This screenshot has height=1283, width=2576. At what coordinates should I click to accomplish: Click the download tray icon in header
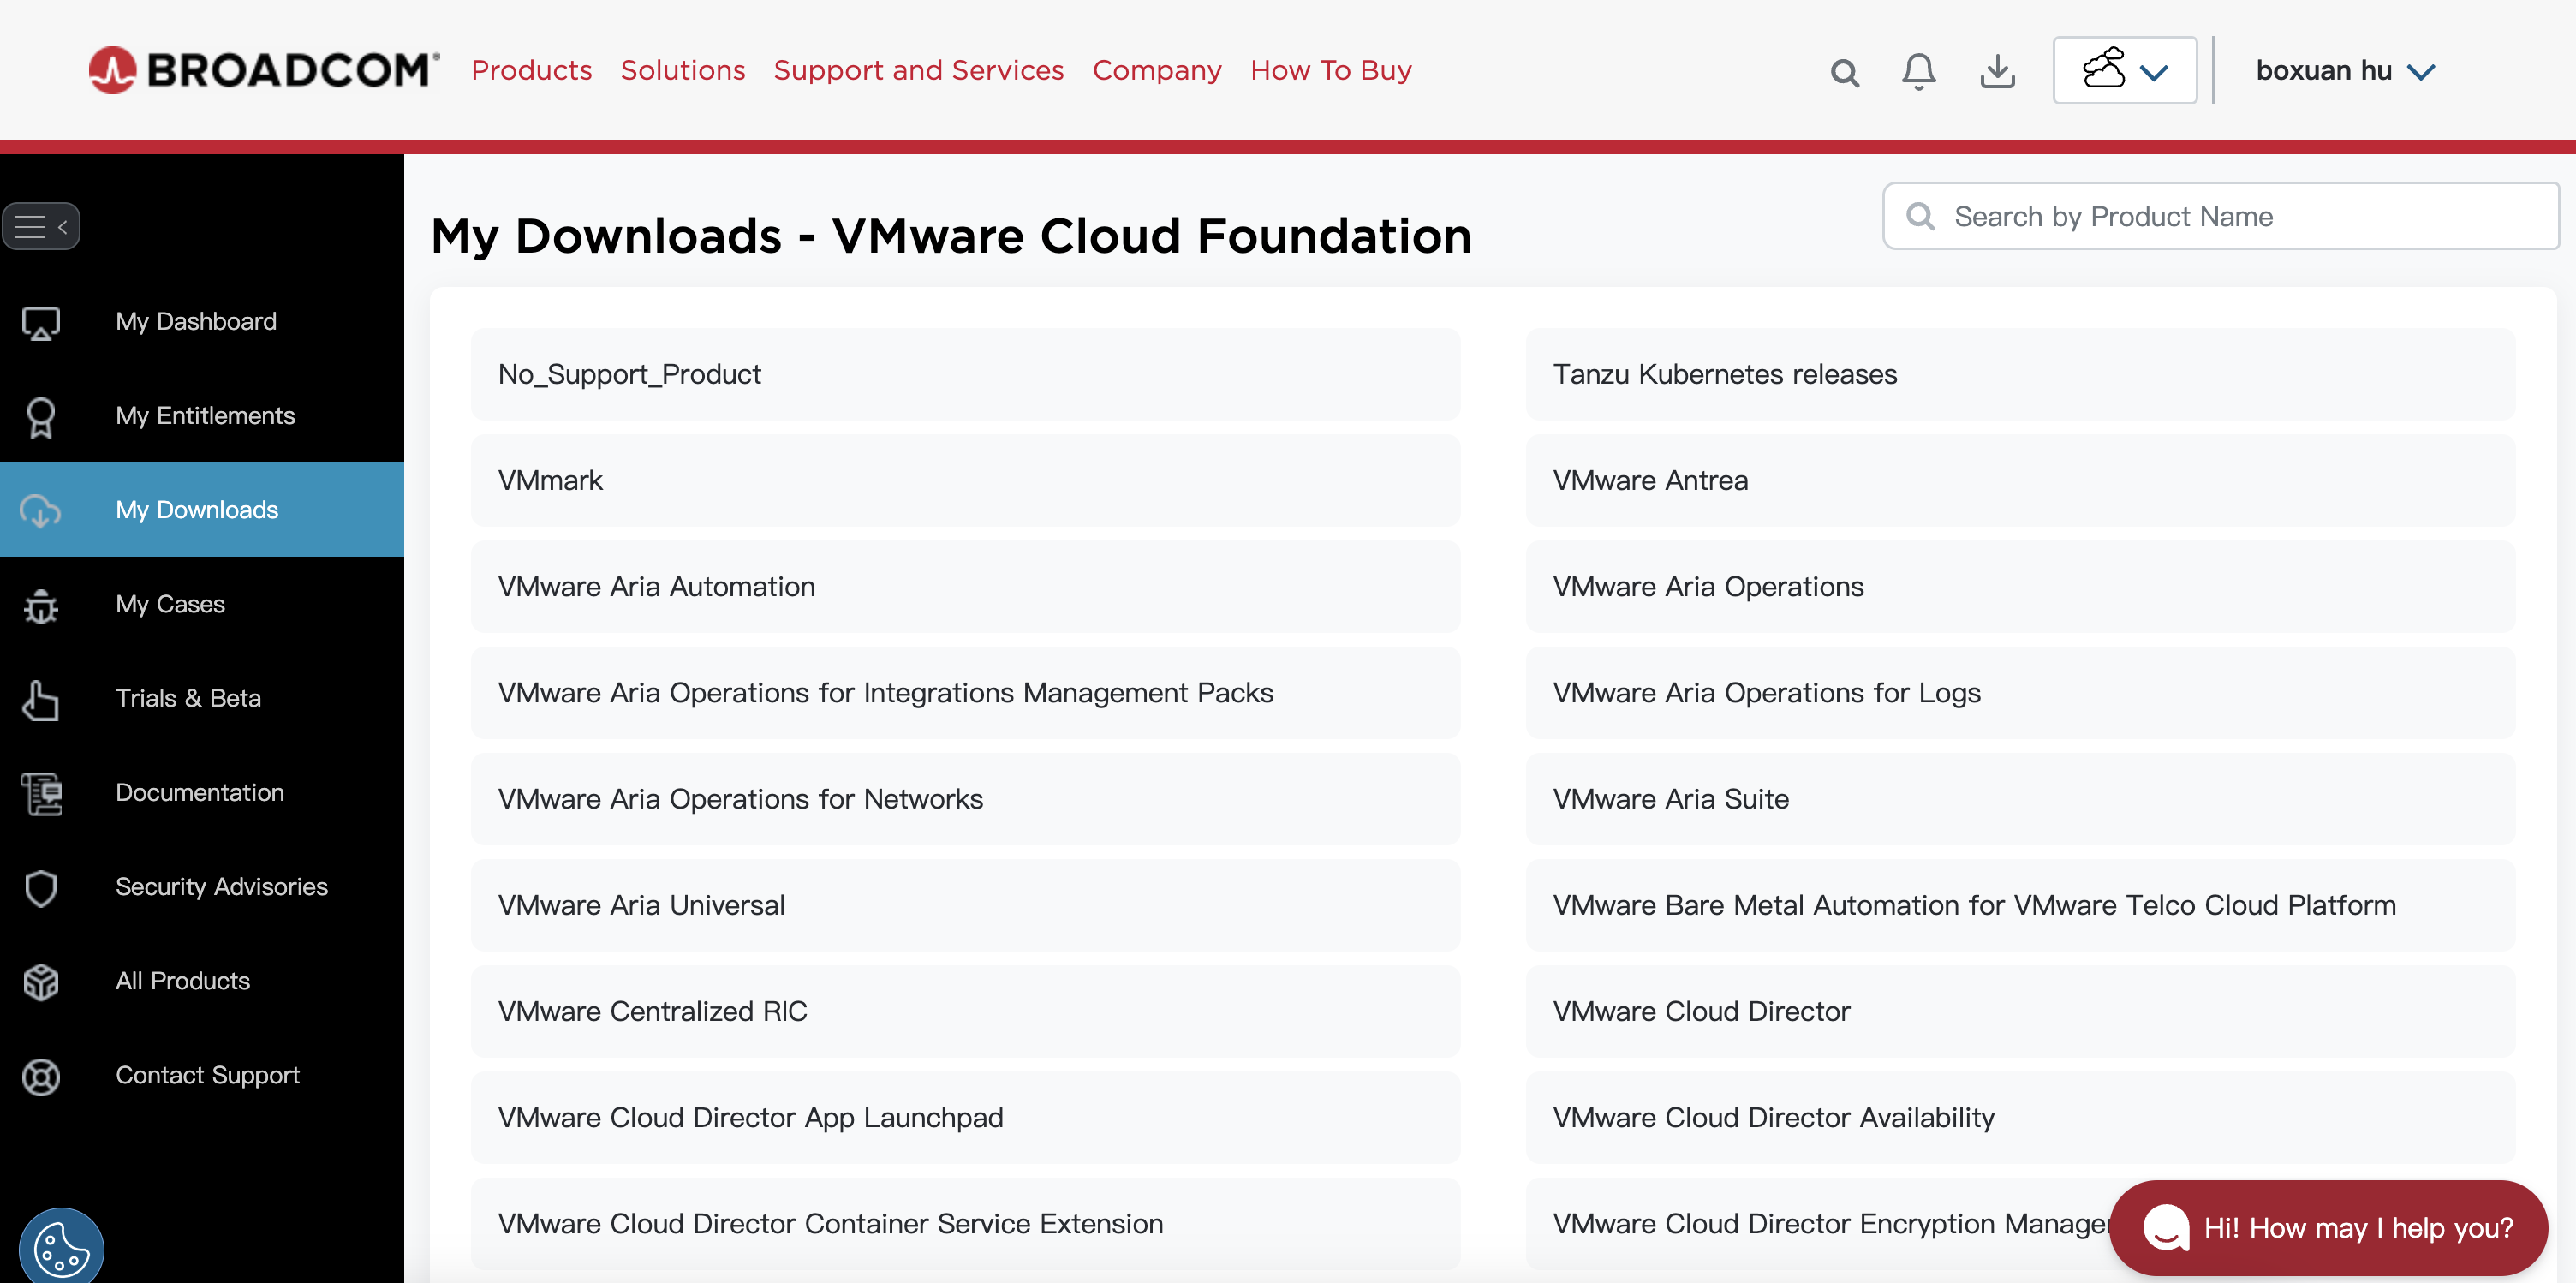click(1997, 71)
